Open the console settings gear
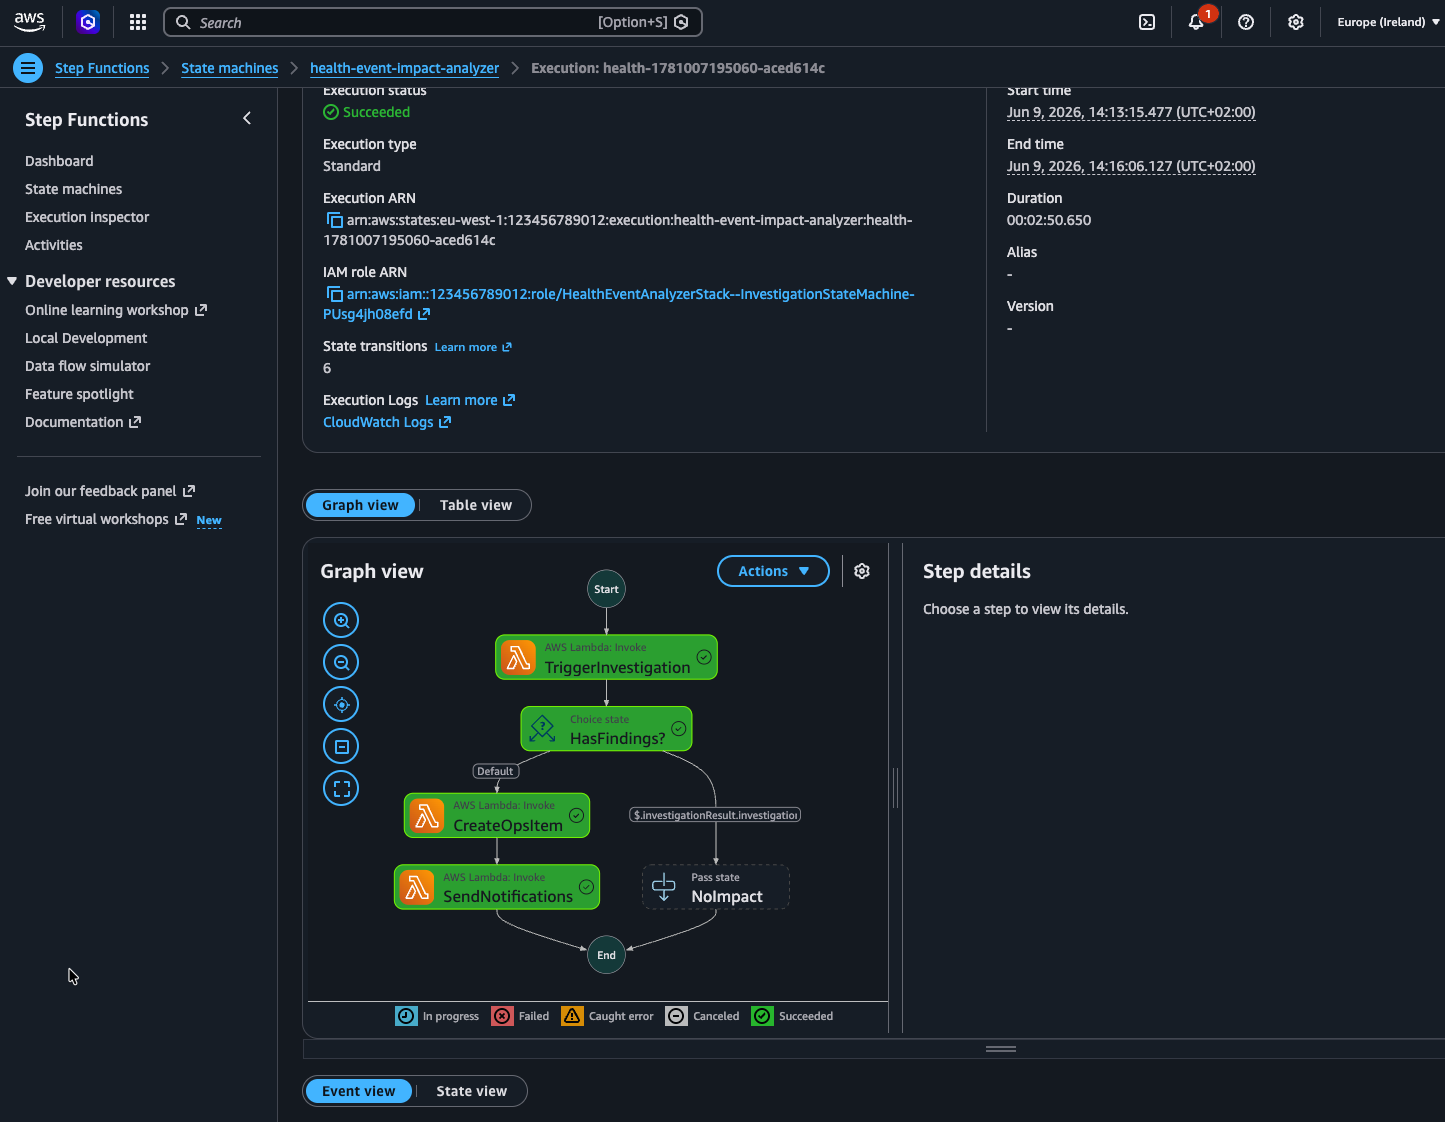Viewport: 1445px width, 1122px height. [1296, 22]
